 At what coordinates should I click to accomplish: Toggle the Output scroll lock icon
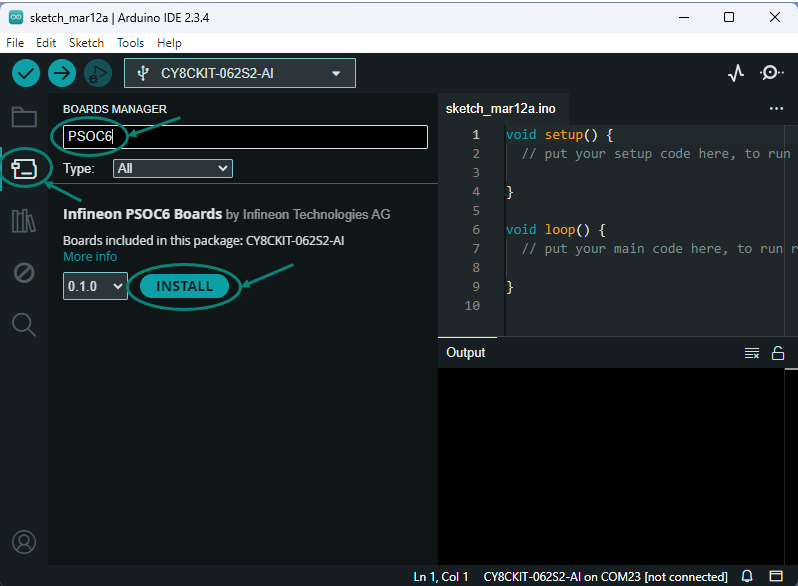(x=778, y=353)
